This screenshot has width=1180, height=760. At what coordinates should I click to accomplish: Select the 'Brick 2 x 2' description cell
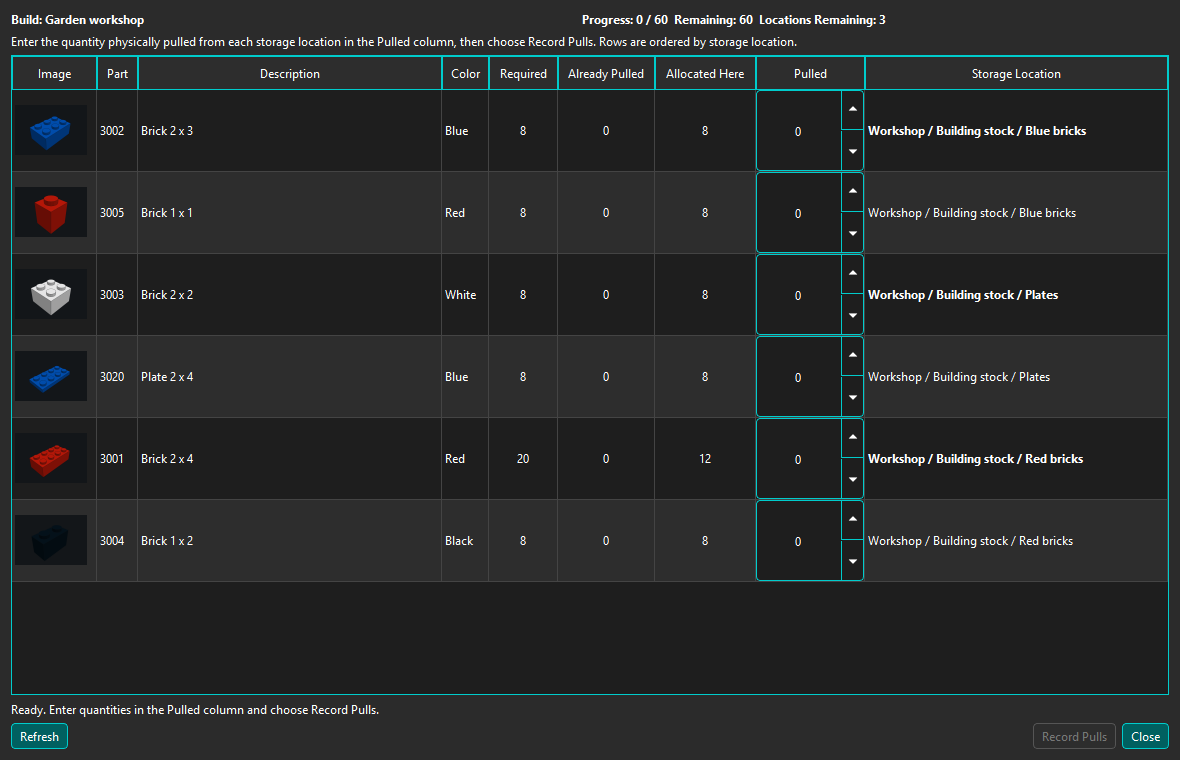(x=290, y=295)
